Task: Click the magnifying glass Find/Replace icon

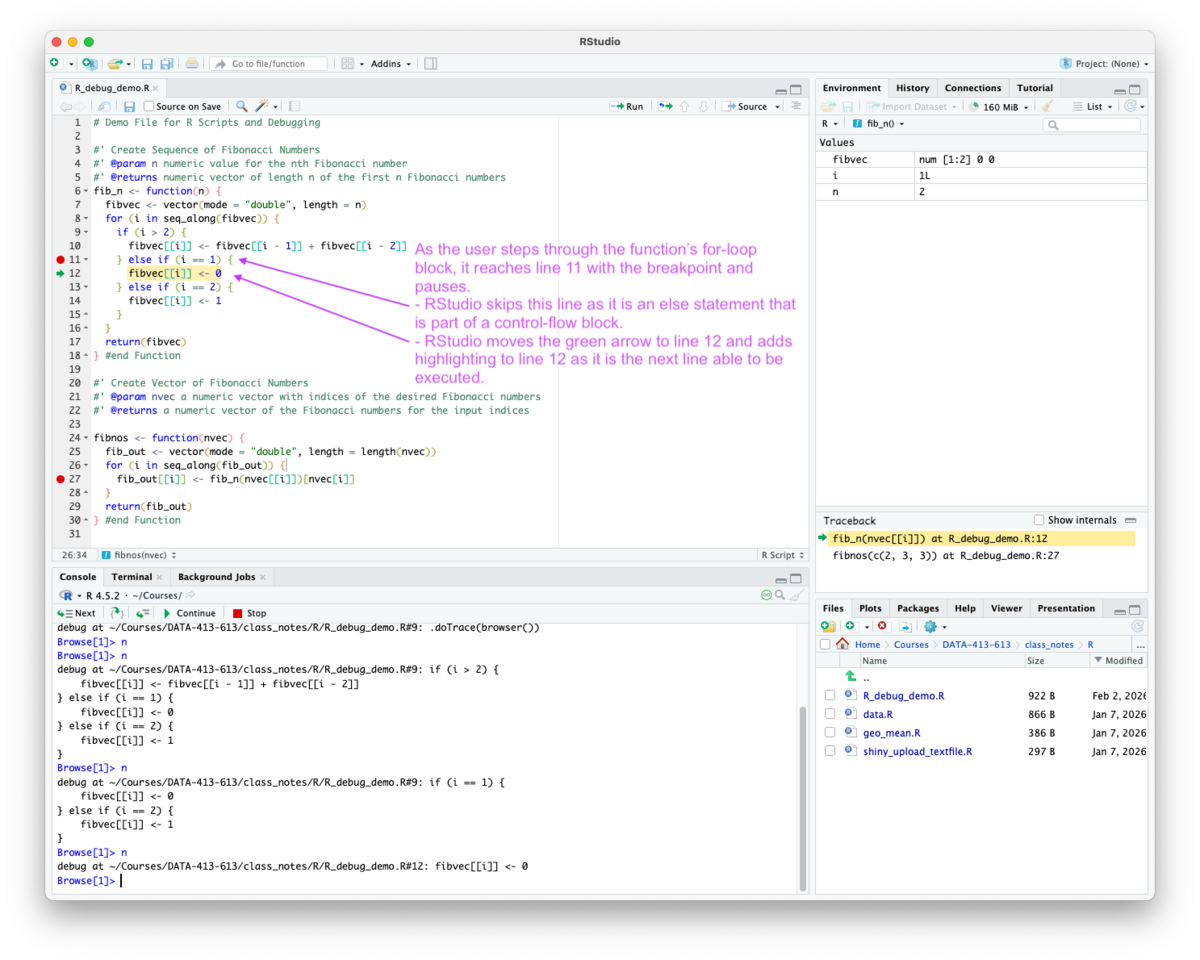Action: tap(241, 105)
